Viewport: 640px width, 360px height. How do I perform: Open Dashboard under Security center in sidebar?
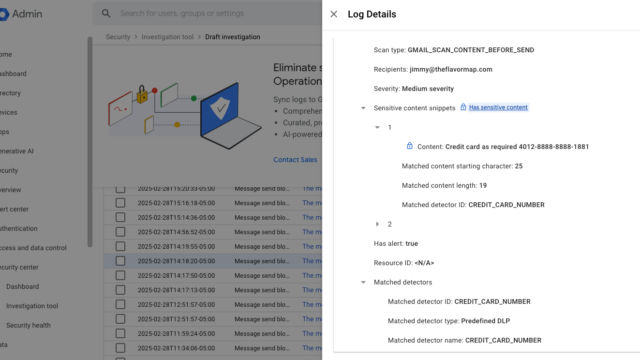[x=22, y=287]
